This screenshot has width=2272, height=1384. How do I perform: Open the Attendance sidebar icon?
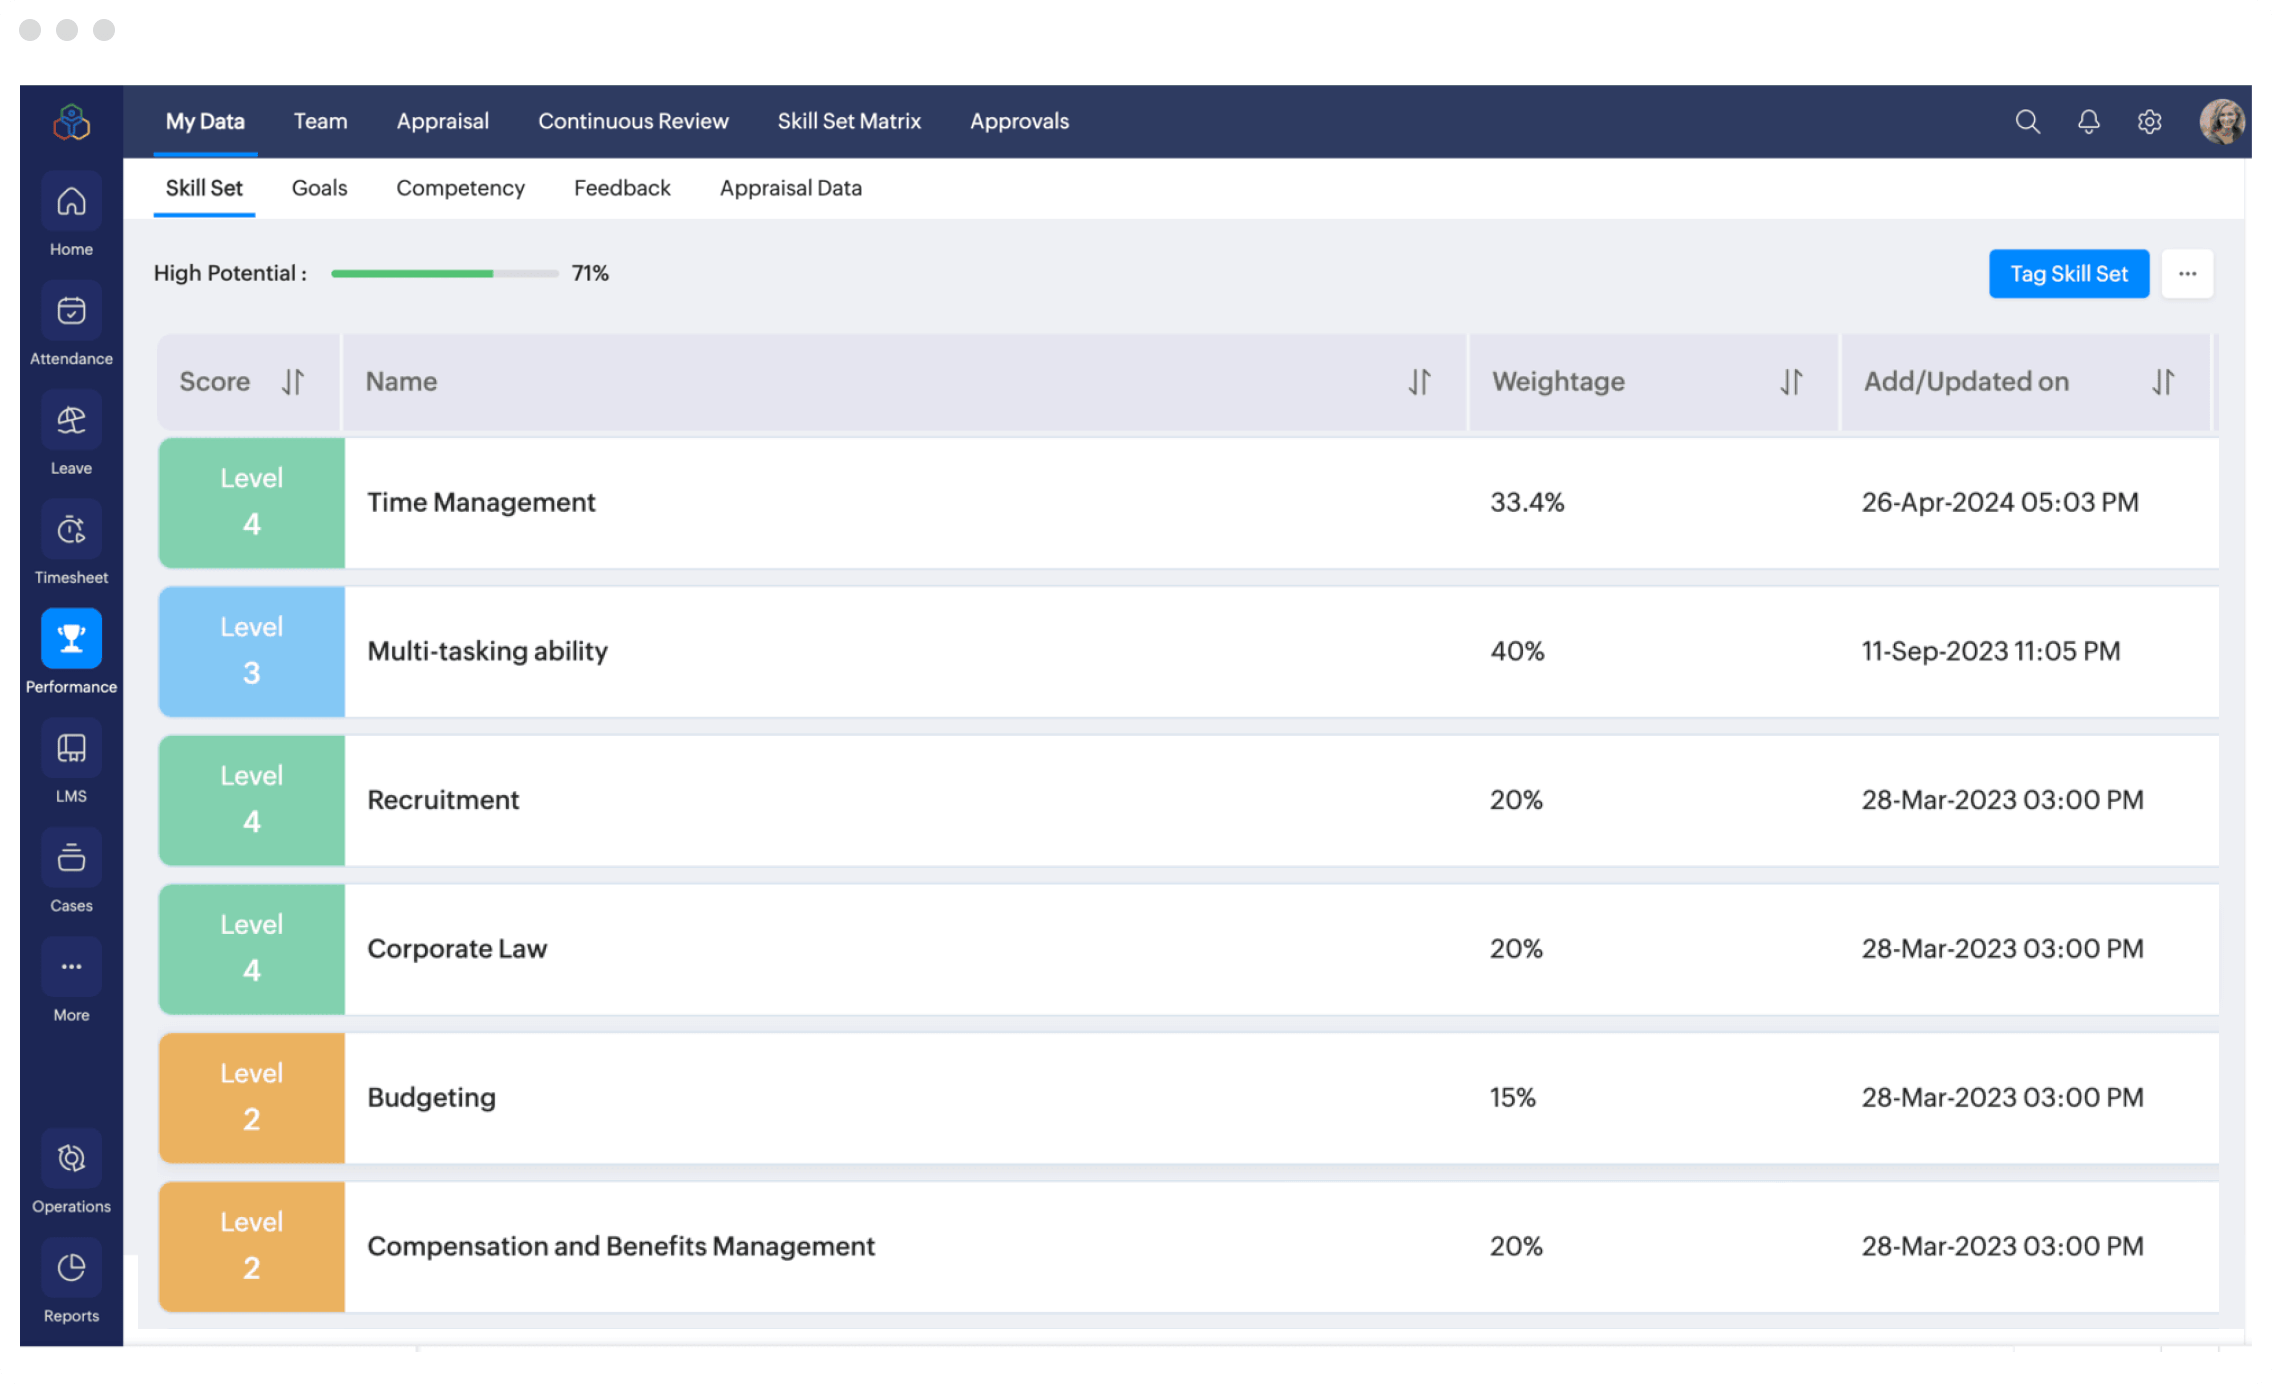pyautogui.click(x=71, y=311)
